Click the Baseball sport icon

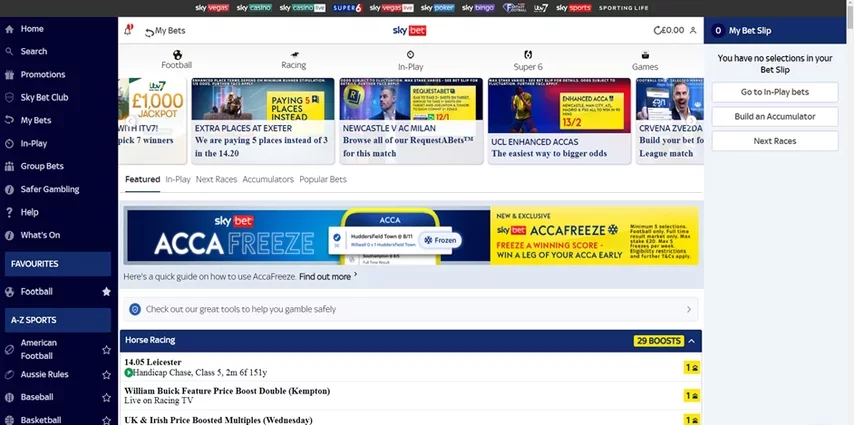9,398
